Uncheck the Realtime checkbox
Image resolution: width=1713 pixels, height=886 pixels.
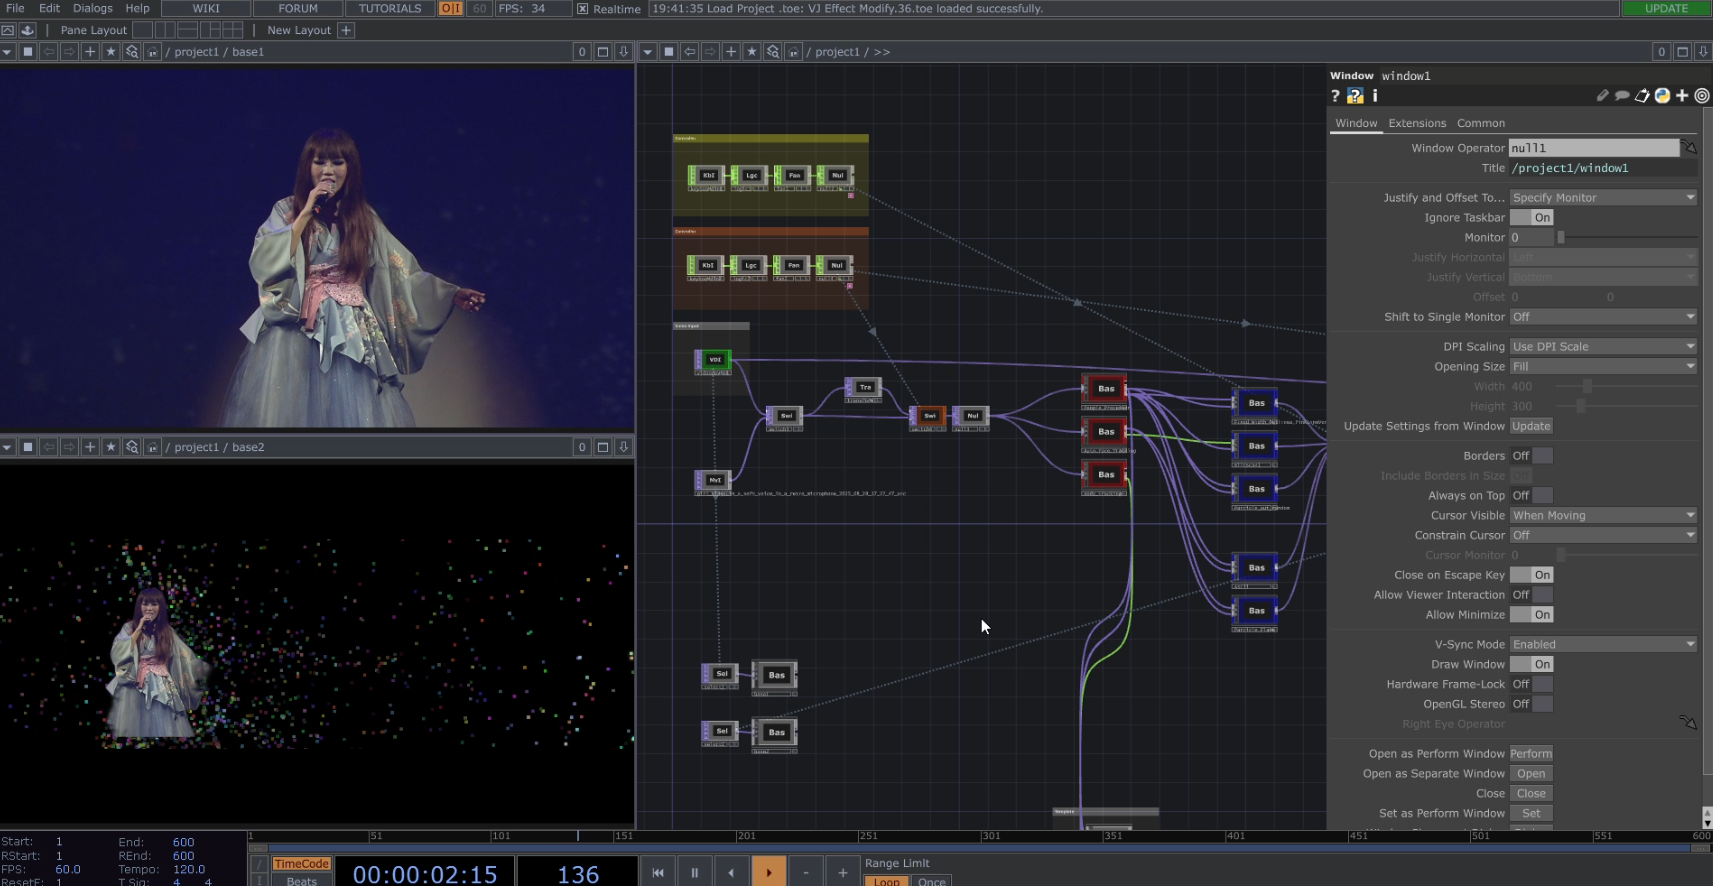click(x=583, y=9)
